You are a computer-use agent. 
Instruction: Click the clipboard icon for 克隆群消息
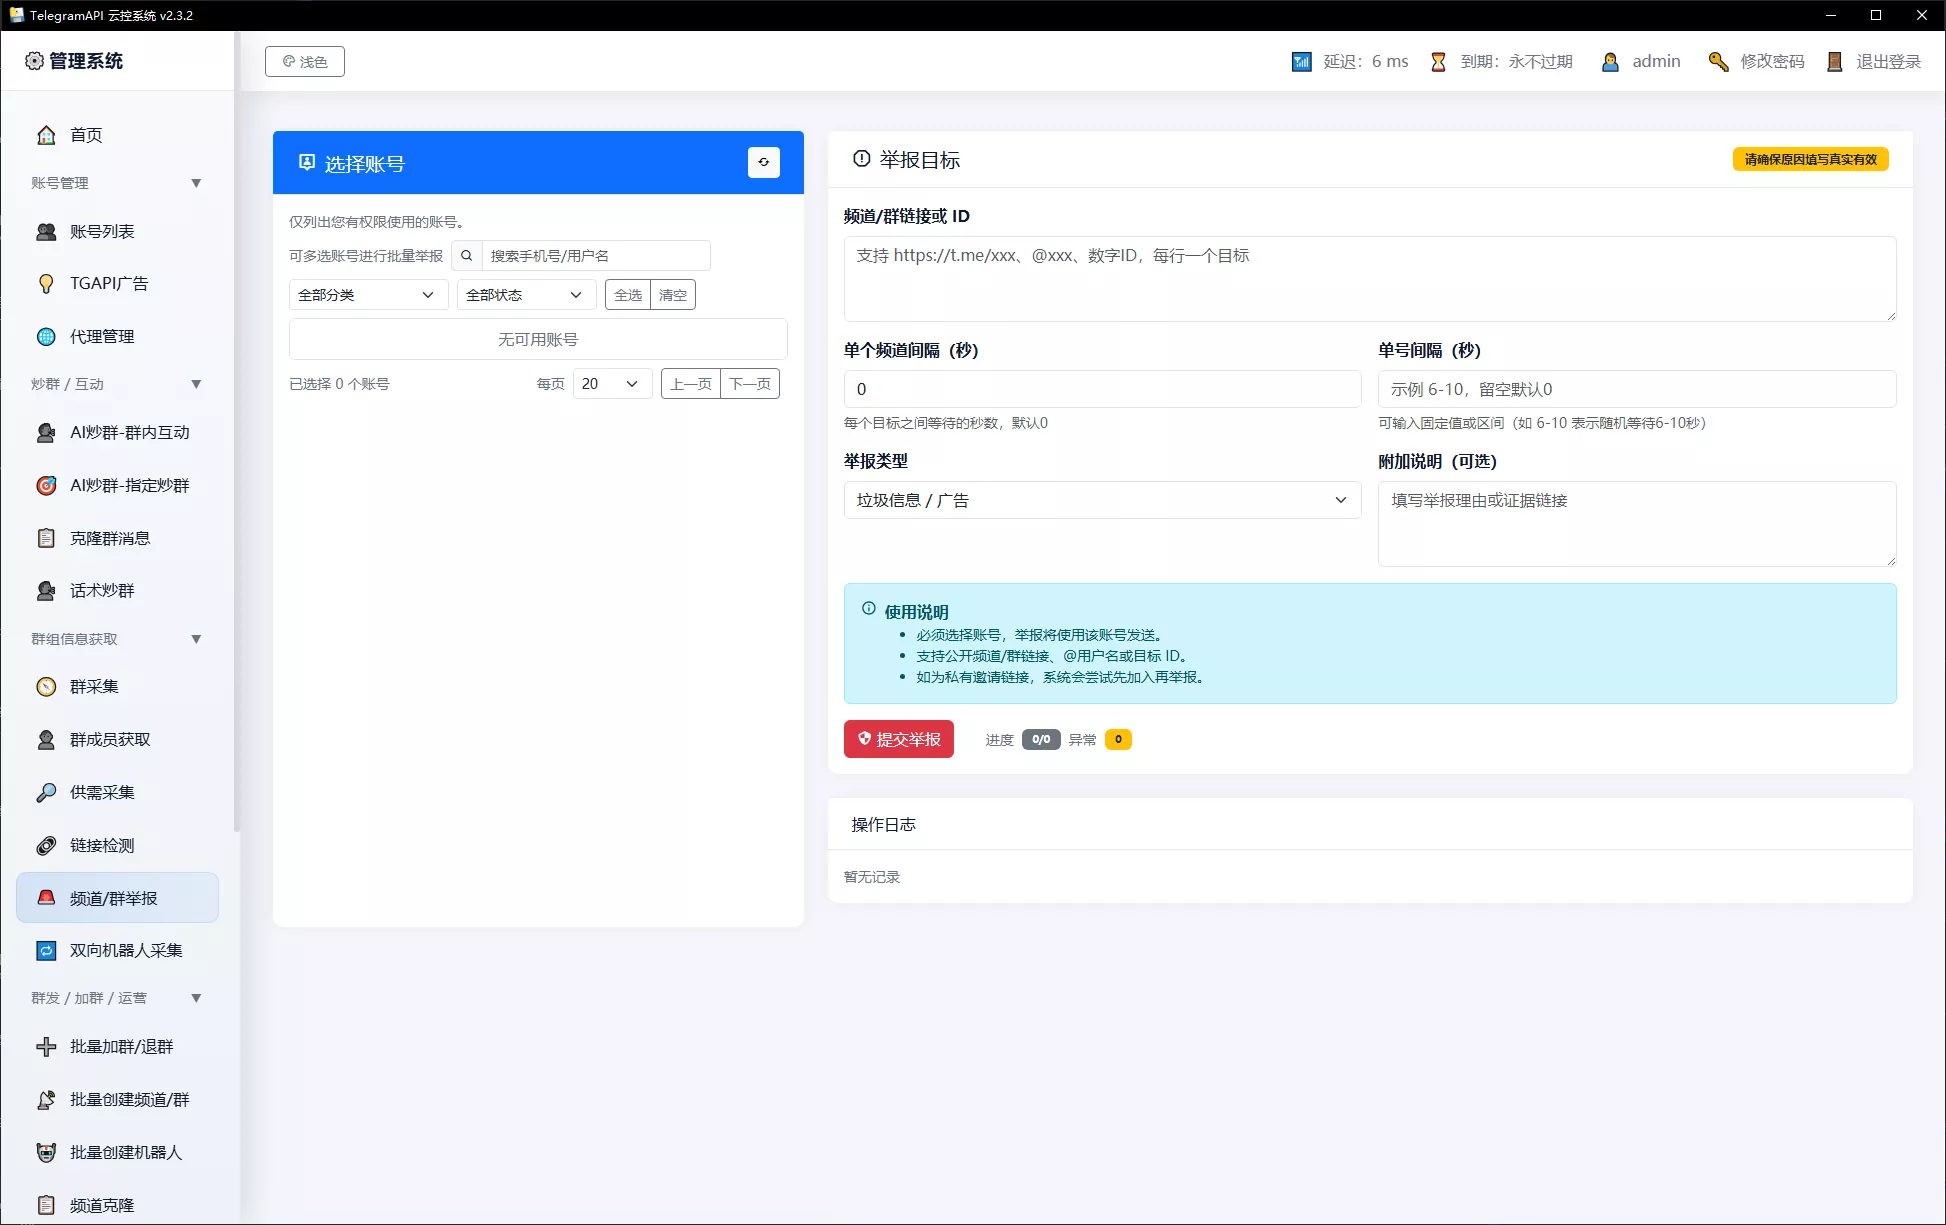coord(46,538)
